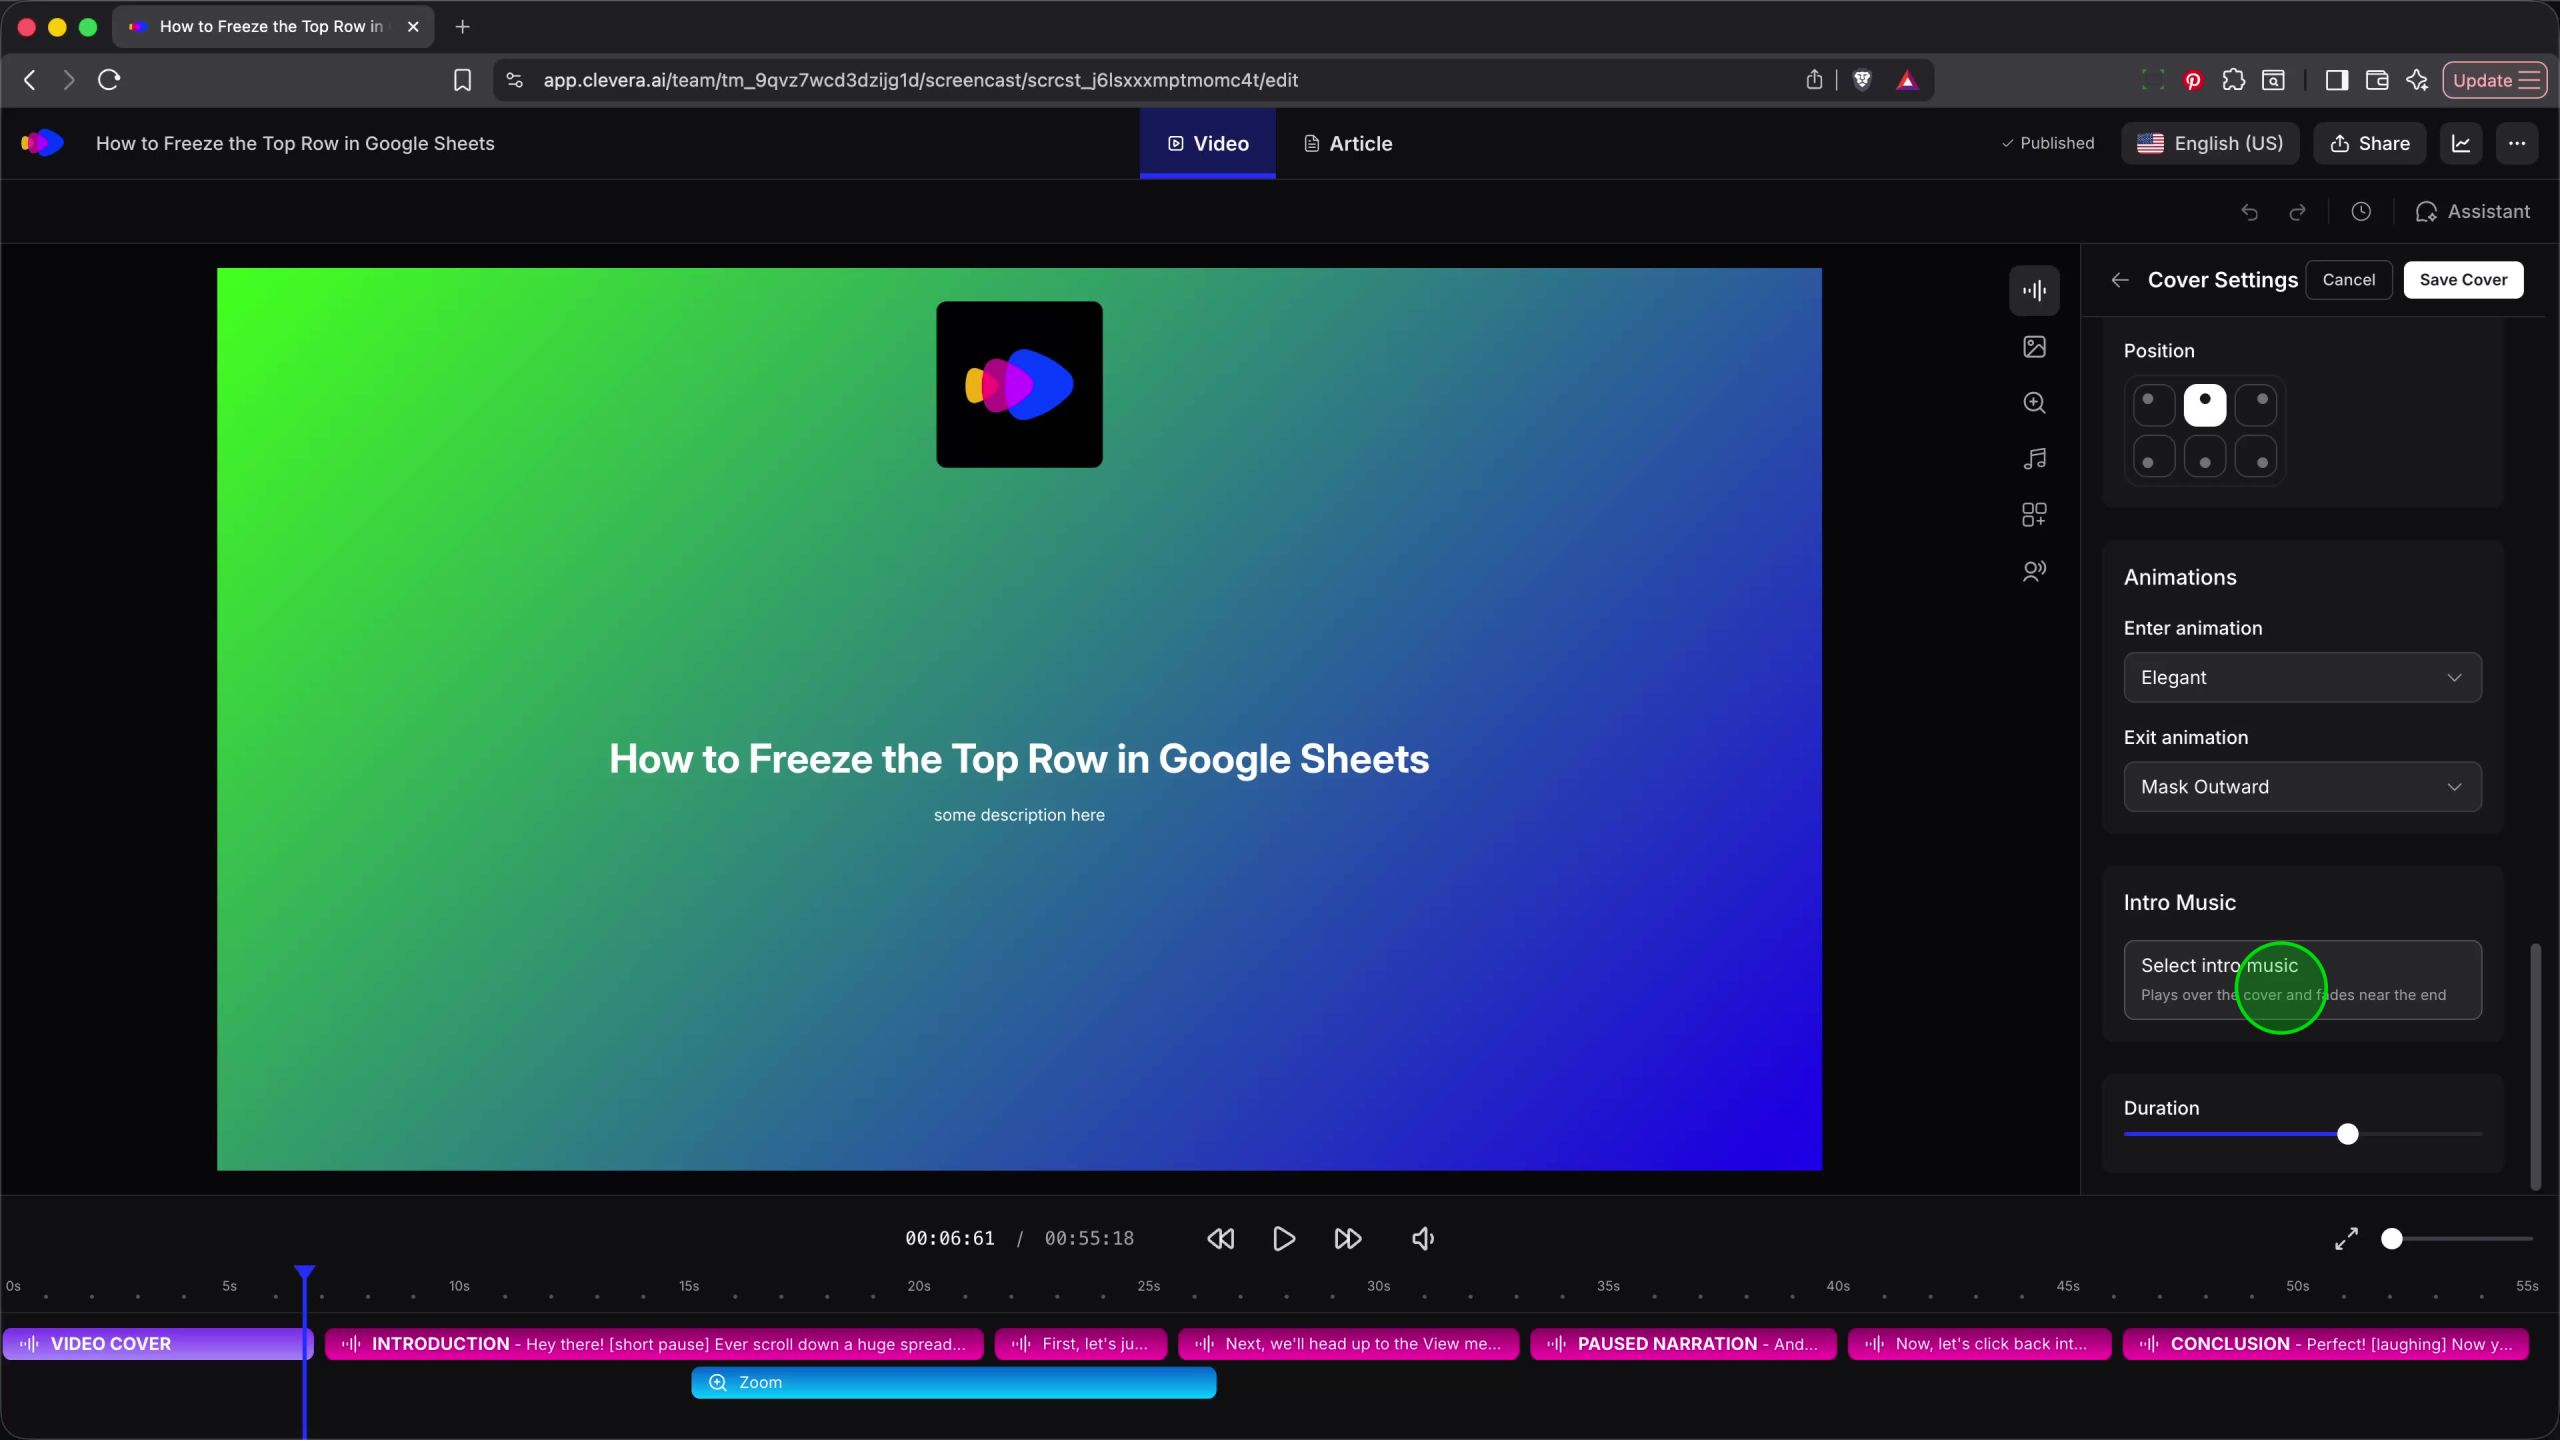Select the zoom tool in sidebar
This screenshot has width=2560, height=1440.
click(x=2034, y=403)
